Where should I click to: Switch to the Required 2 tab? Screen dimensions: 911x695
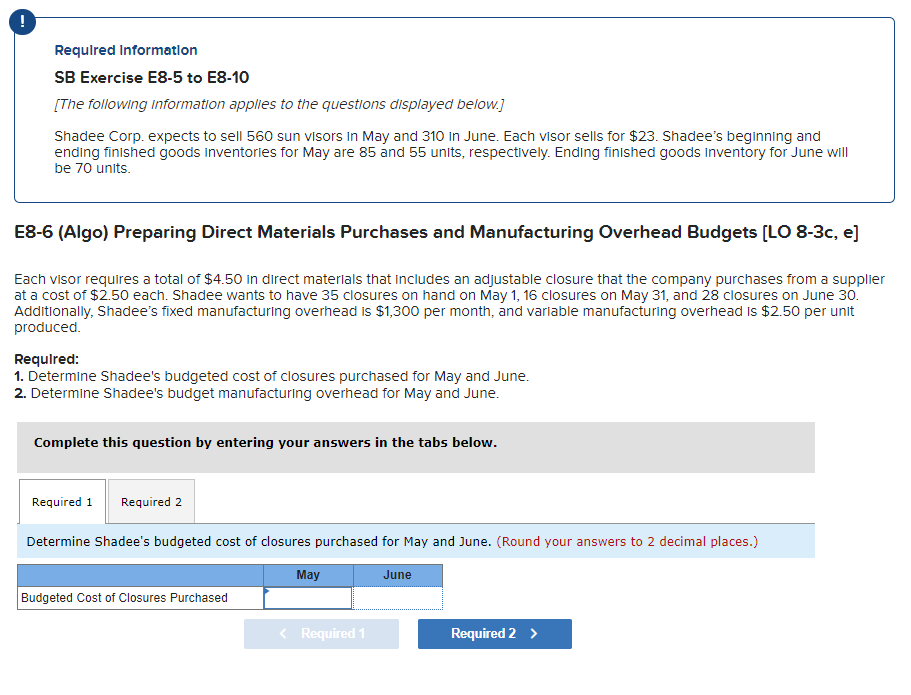click(x=151, y=501)
